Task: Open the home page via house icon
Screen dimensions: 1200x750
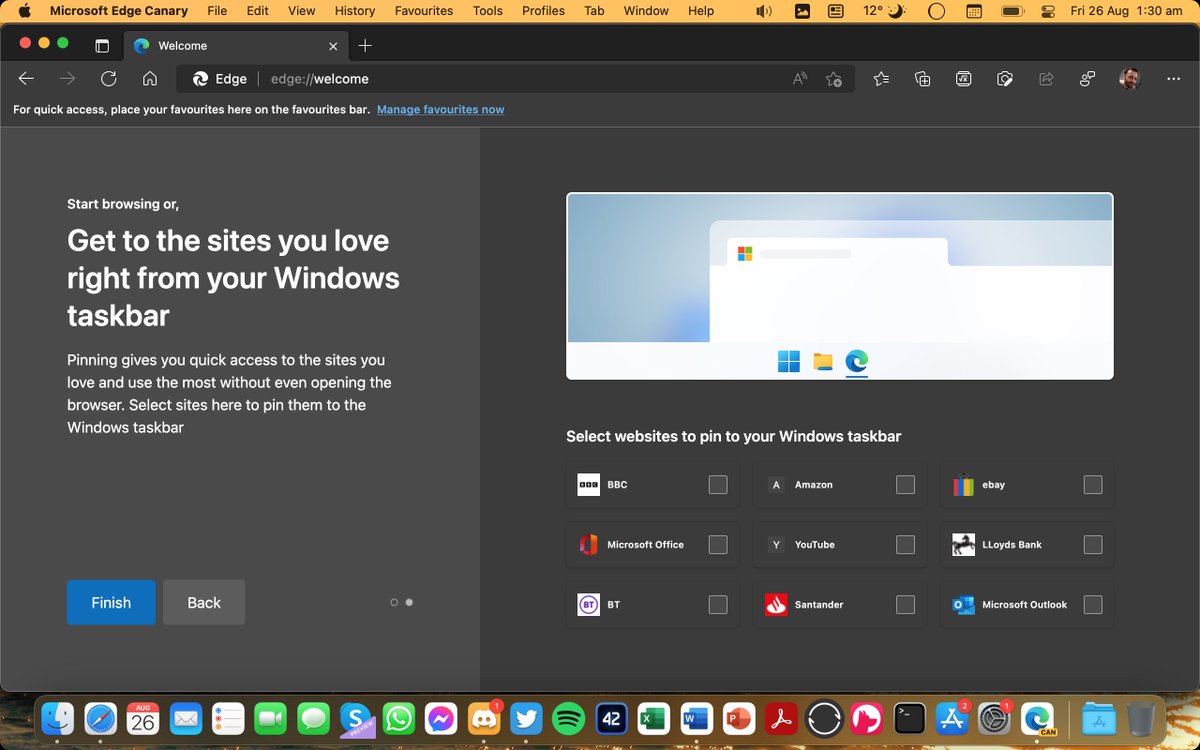Action: 150,79
